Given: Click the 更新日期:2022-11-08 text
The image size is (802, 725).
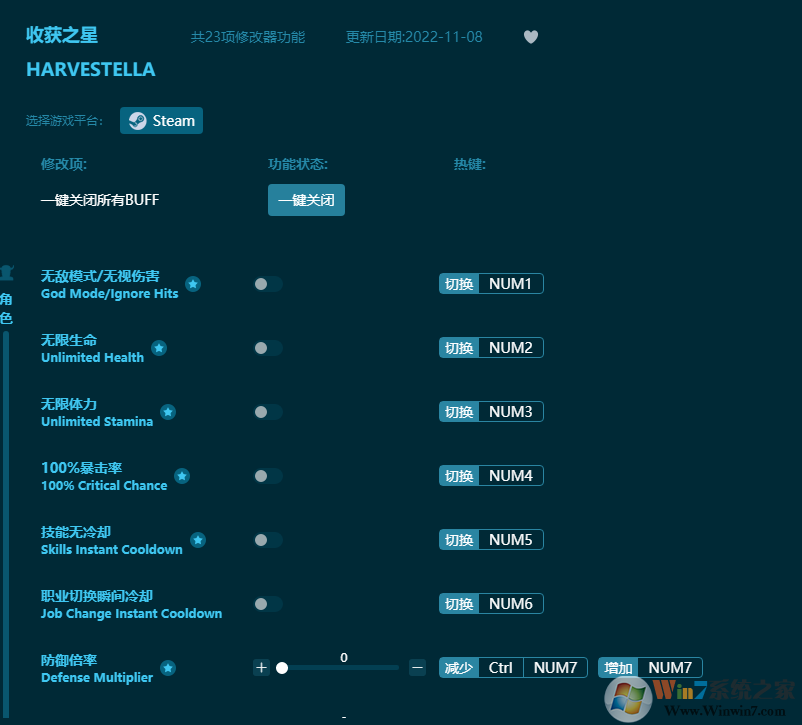Looking at the screenshot, I should tap(414, 37).
